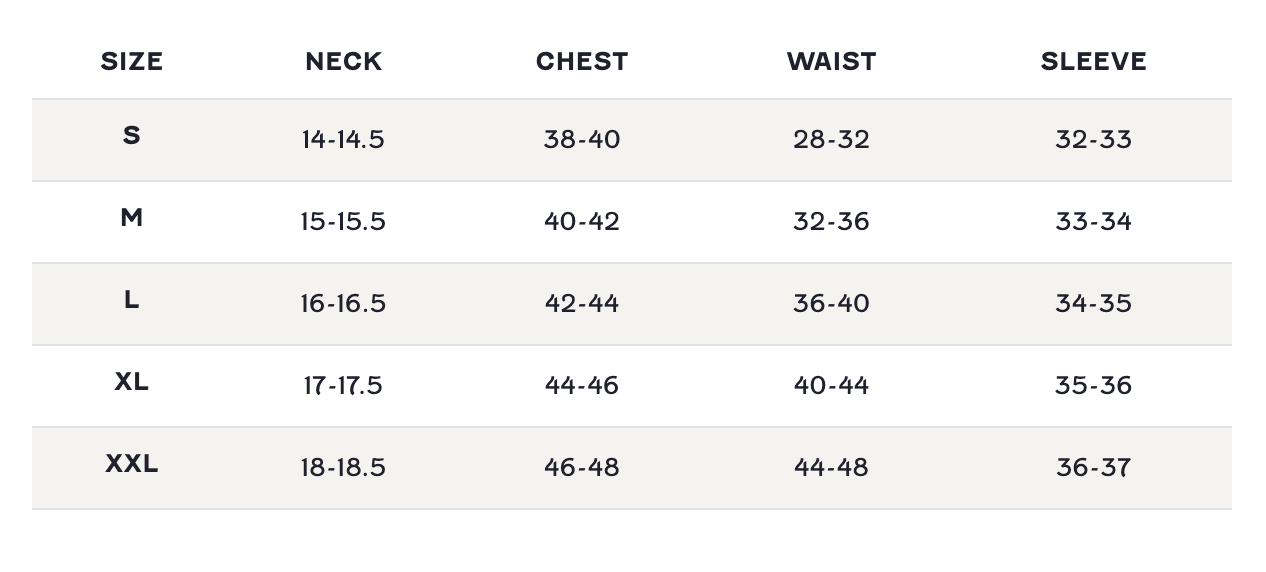
Task: Click neck measurement 14-14.5
Action: [343, 139]
